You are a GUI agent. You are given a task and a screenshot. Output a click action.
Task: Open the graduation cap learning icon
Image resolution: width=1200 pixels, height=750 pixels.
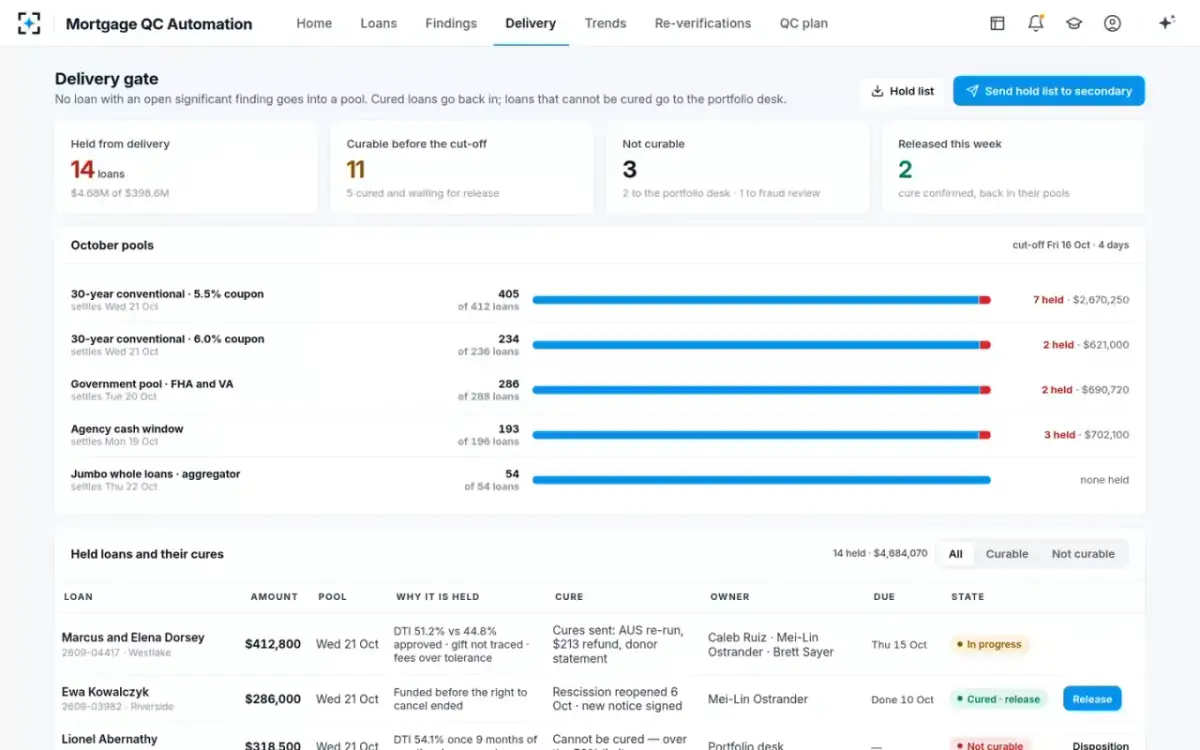pyautogui.click(x=1074, y=23)
